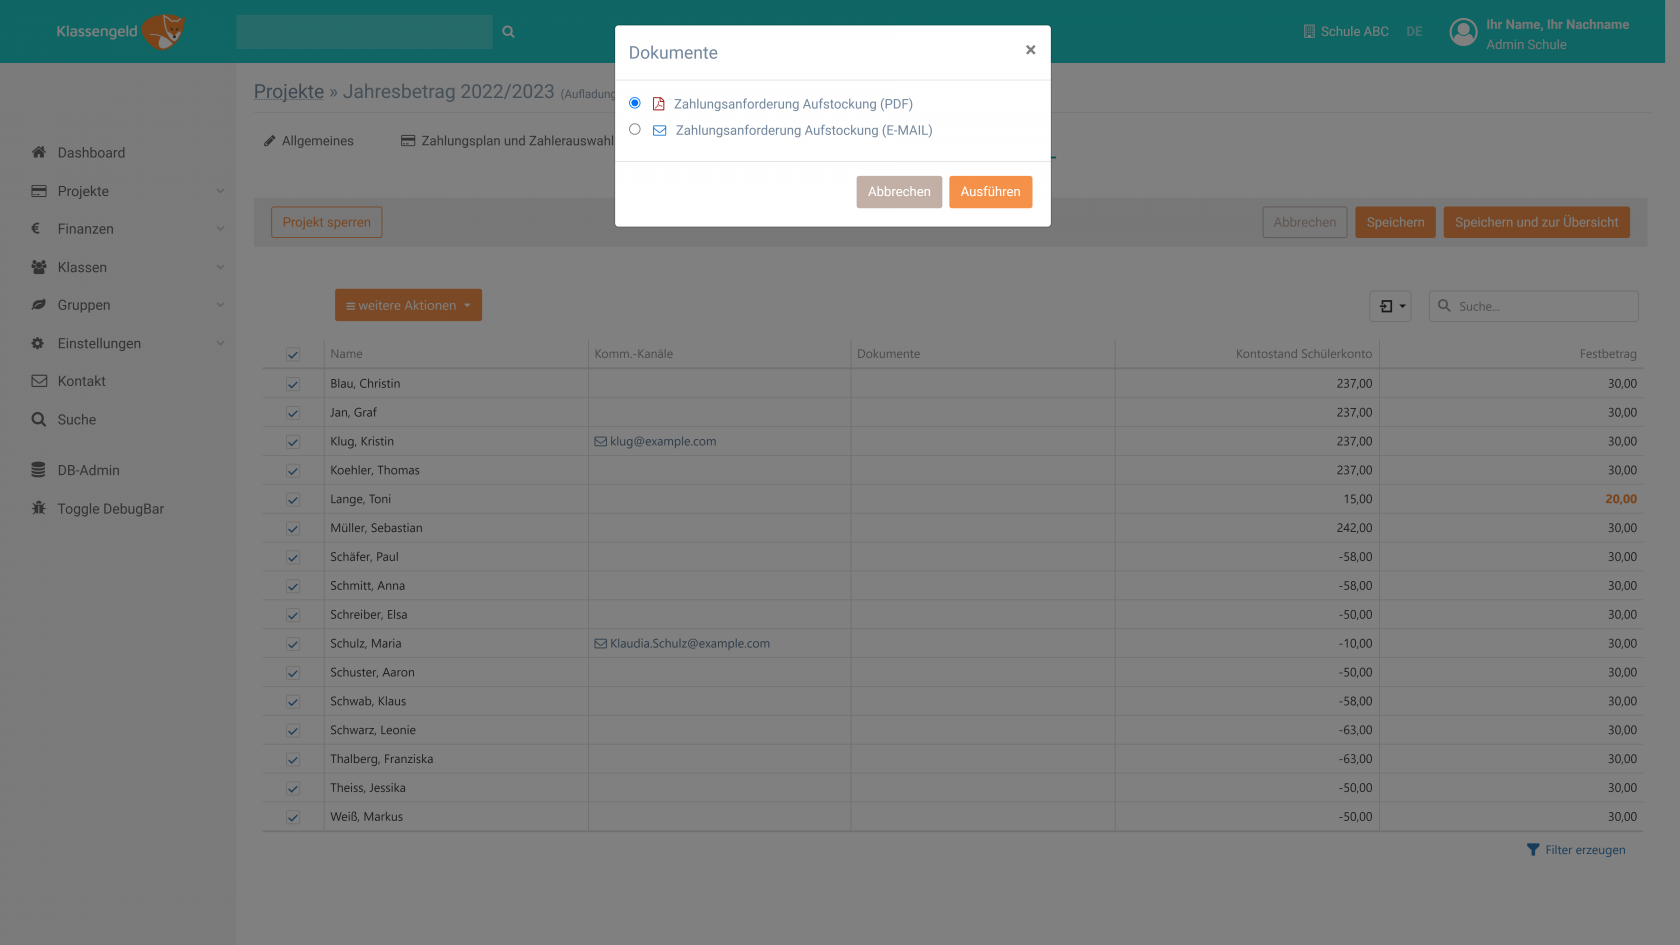The width and height of the screenshot is (1680, 945).
Task: Click the Einstellungen gear icon
Action: pyautogui.click(x=38, y=343)
